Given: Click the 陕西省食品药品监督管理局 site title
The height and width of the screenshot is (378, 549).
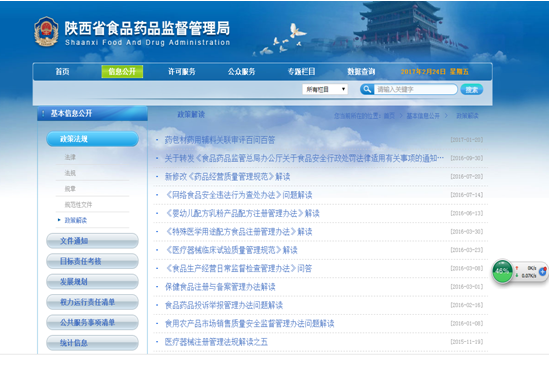Looking at the screenshot, I should [x=147, y=28].
